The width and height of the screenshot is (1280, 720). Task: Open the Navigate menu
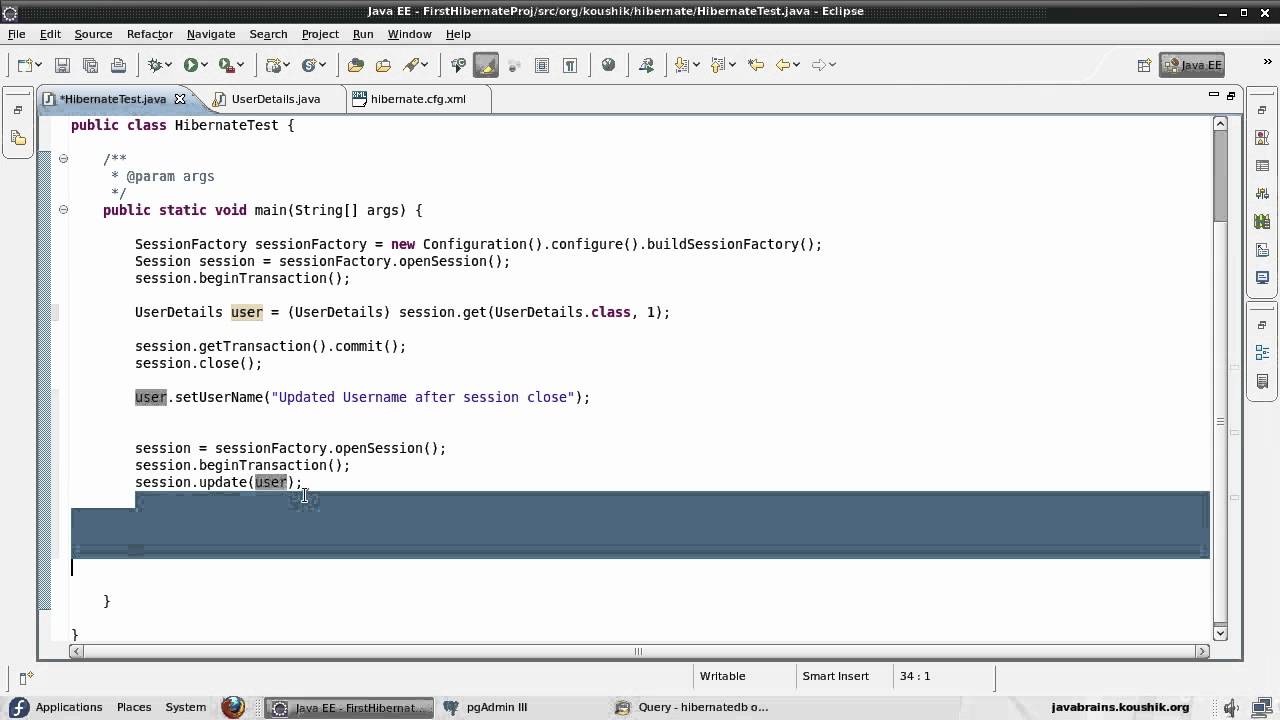pos(211,34)
